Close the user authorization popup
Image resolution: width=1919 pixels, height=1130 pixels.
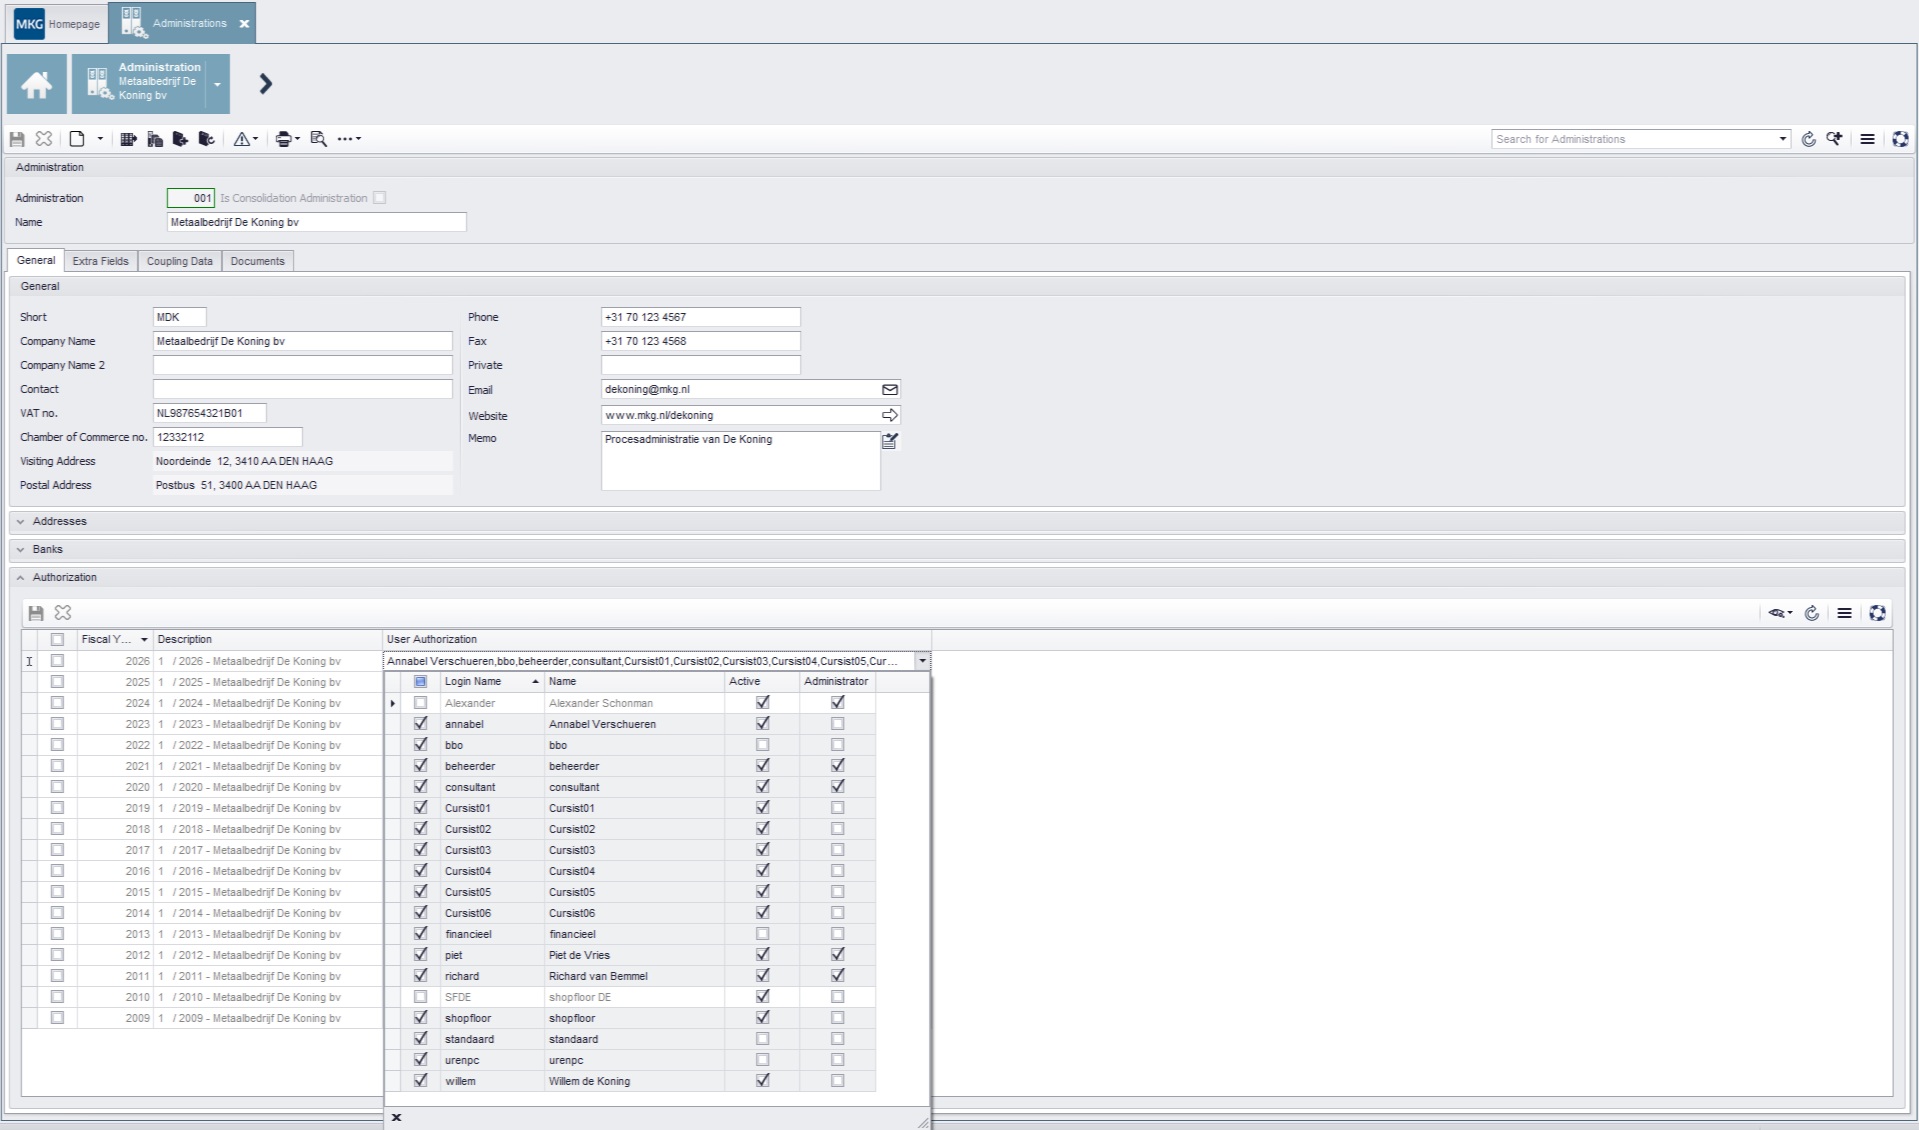click(x=396, y=1117)
